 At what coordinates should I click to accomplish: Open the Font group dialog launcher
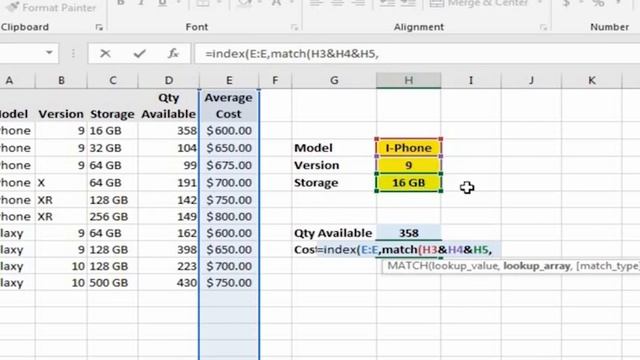coord(294,27)
